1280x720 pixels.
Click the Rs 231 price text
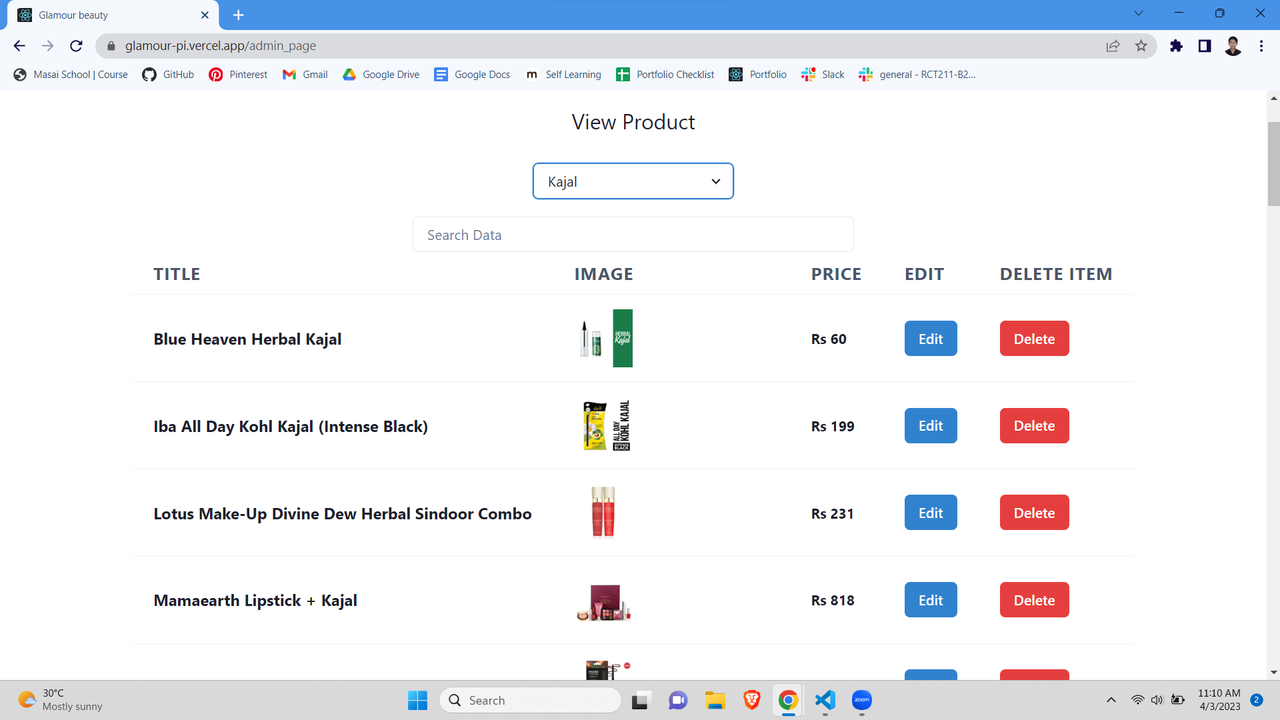pyautogui.click(x=833, y=513)
